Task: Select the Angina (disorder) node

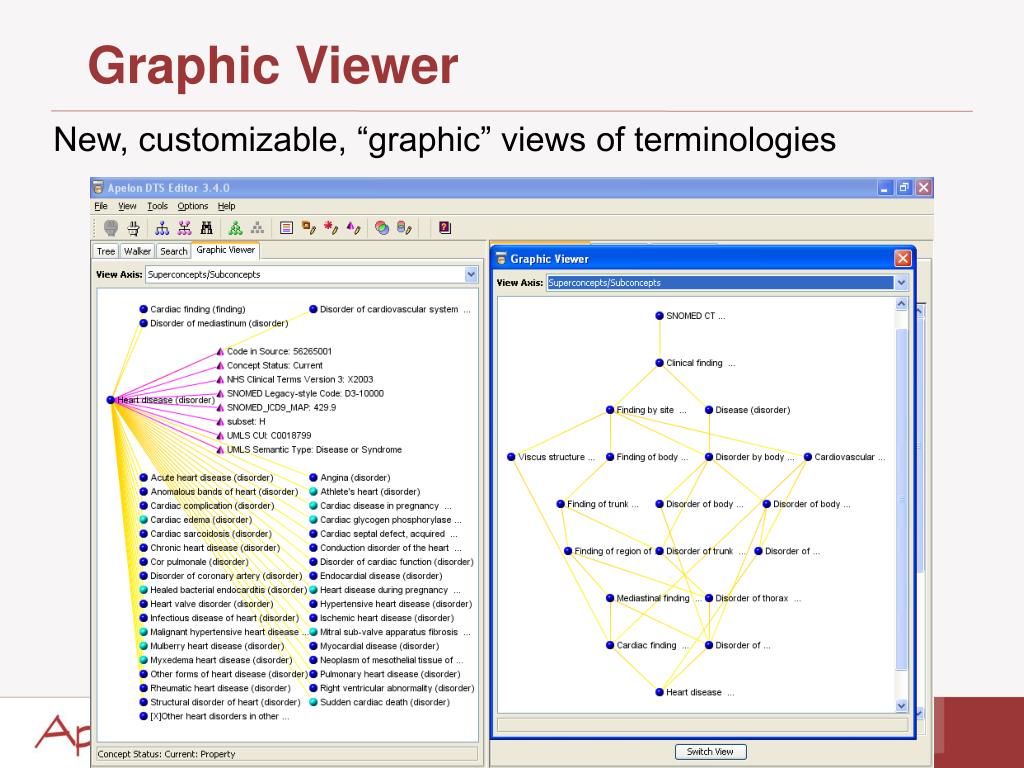Action: tap(349, 478)
